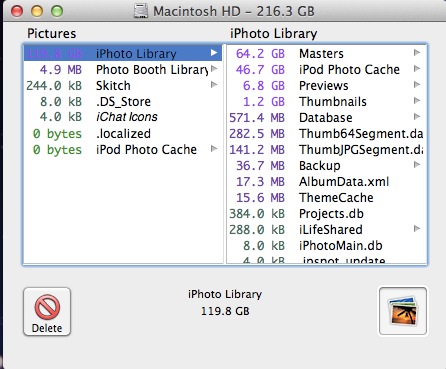Expand the Backup folder arrow
This screenshot has width=446, height=369.
pos(417,165)
